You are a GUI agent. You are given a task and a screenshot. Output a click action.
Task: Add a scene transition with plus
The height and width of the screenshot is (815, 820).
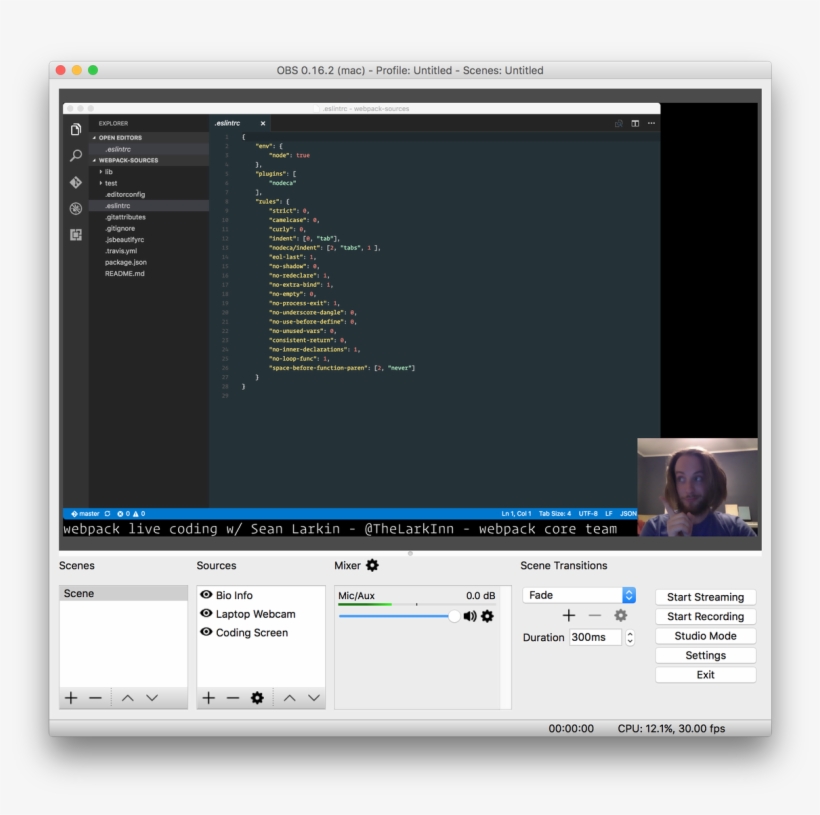click(568, 616)
